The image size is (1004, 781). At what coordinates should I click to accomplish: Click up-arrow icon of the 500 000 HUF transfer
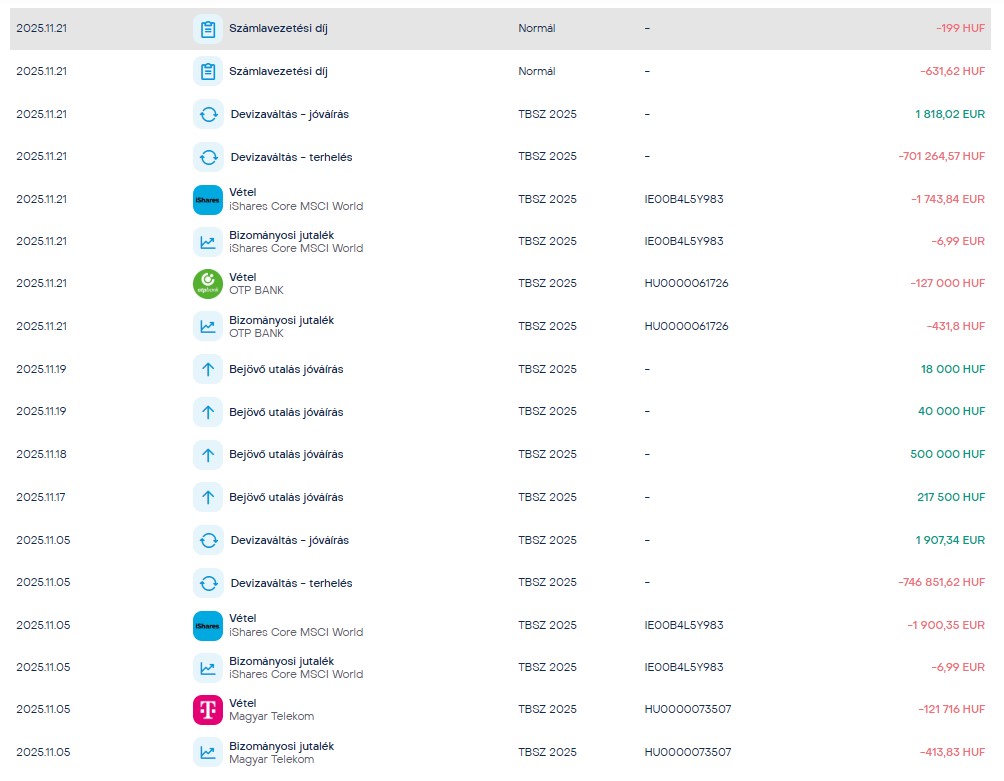click(x=207, y=455)
